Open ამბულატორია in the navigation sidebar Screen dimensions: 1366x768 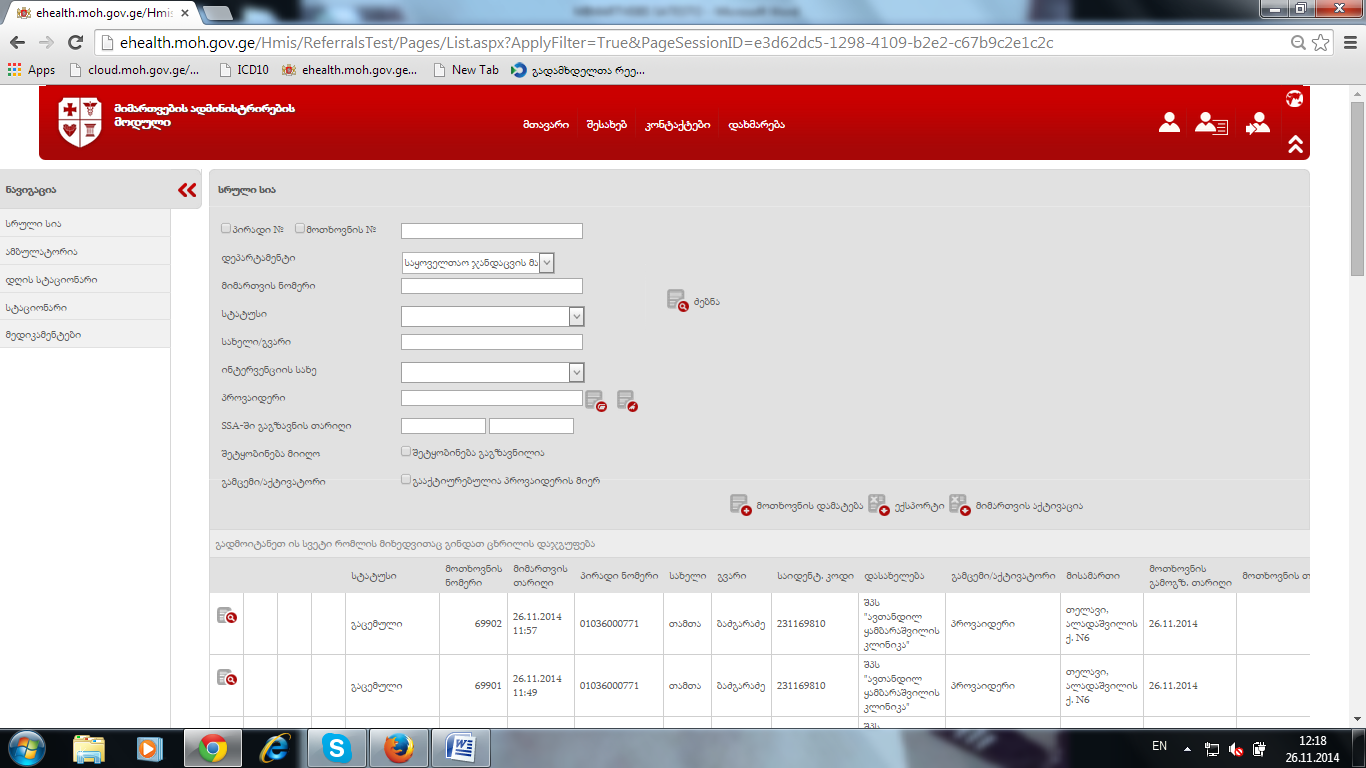[x=42, y=252]
